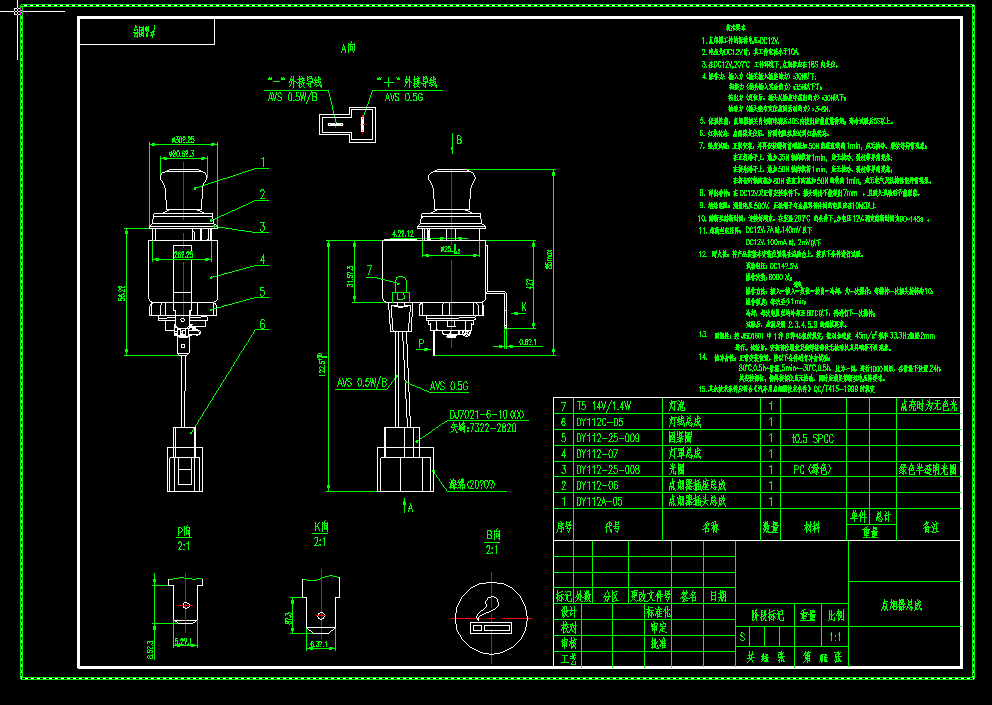Pick the "数量" column header

tap(771, 527)
